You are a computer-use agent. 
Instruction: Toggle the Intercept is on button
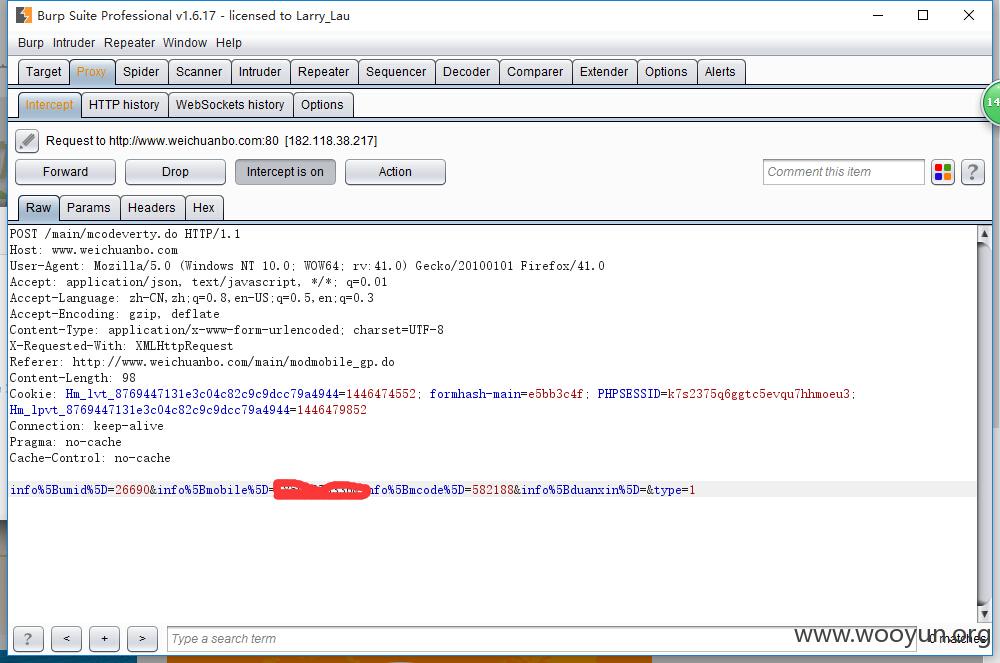(285, 172)
